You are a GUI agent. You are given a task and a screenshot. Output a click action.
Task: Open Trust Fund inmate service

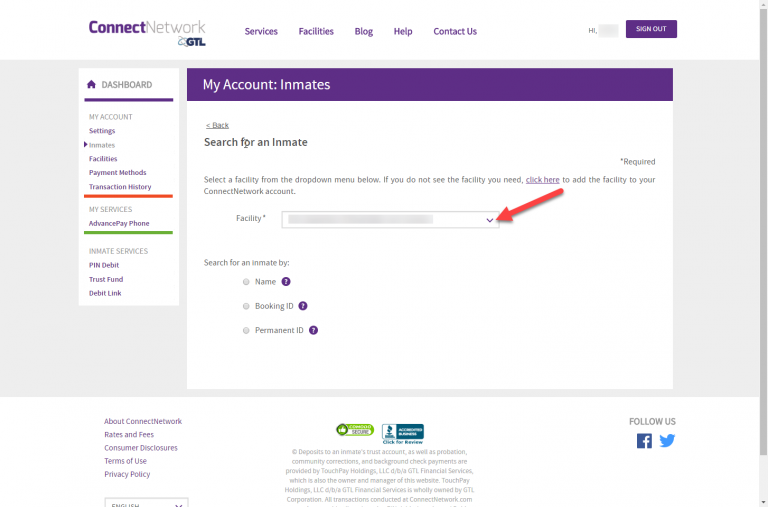coord(106,279)
